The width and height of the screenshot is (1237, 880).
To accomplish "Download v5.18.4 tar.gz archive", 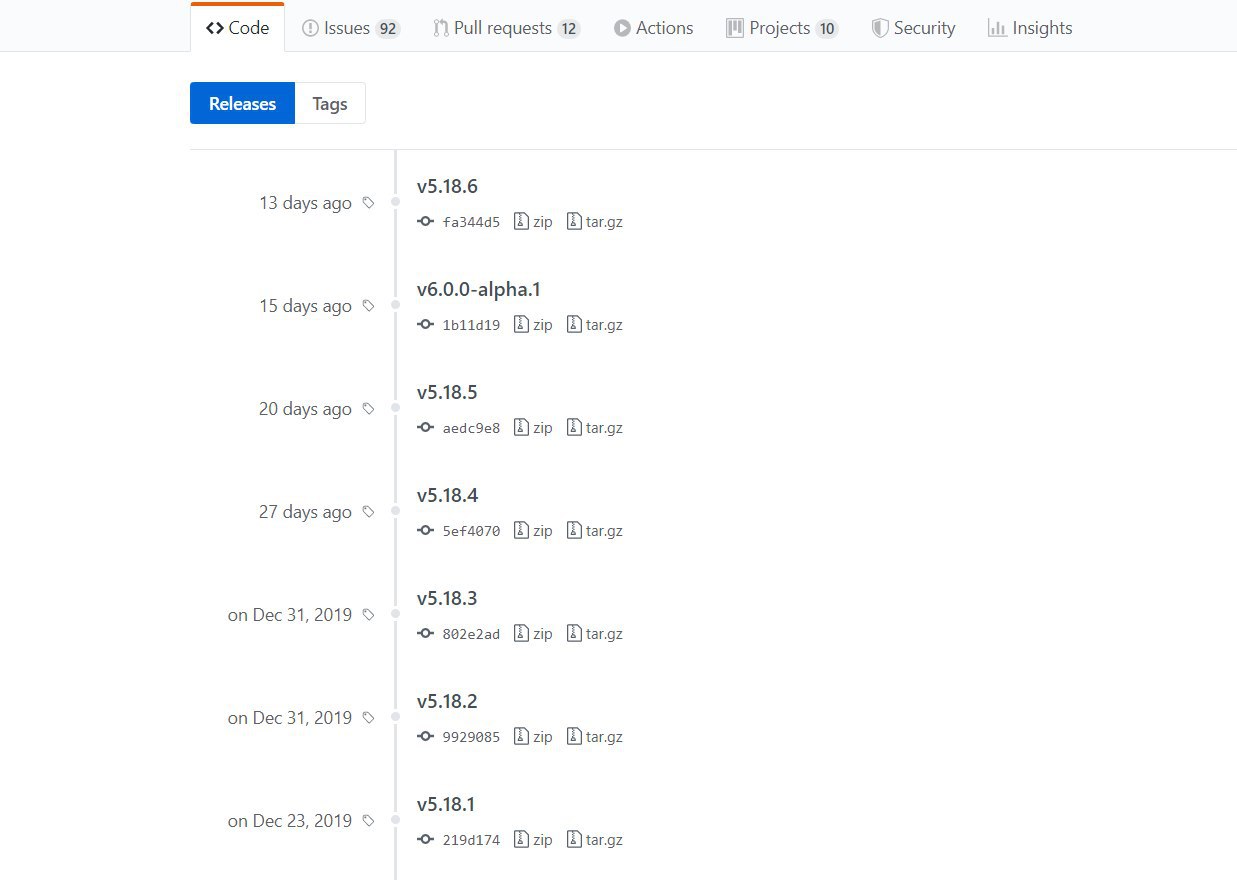I will click(595, 531).
